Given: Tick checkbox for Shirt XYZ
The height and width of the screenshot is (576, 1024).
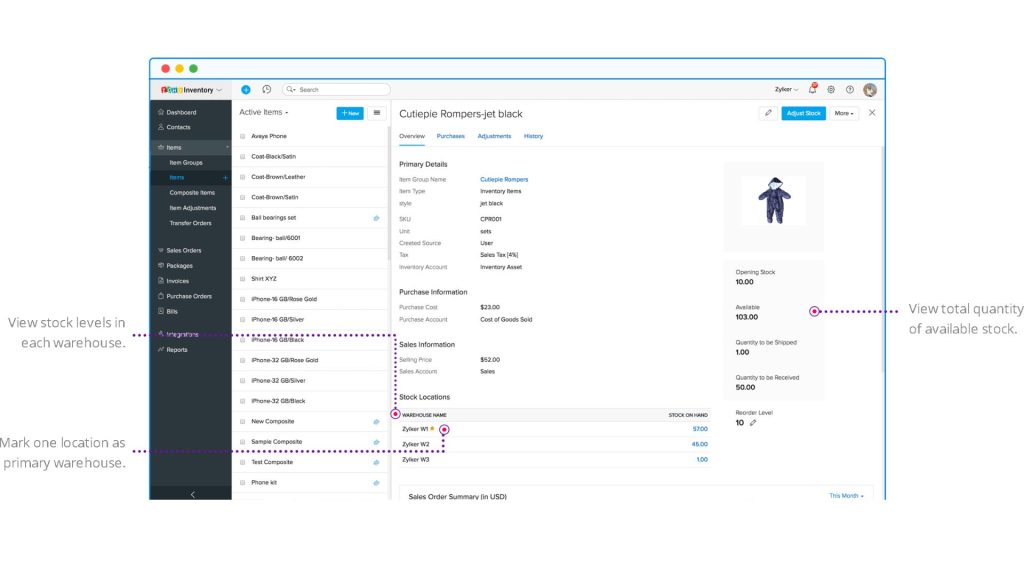Looking at the screenshot, I should click(x=242, y=279).
